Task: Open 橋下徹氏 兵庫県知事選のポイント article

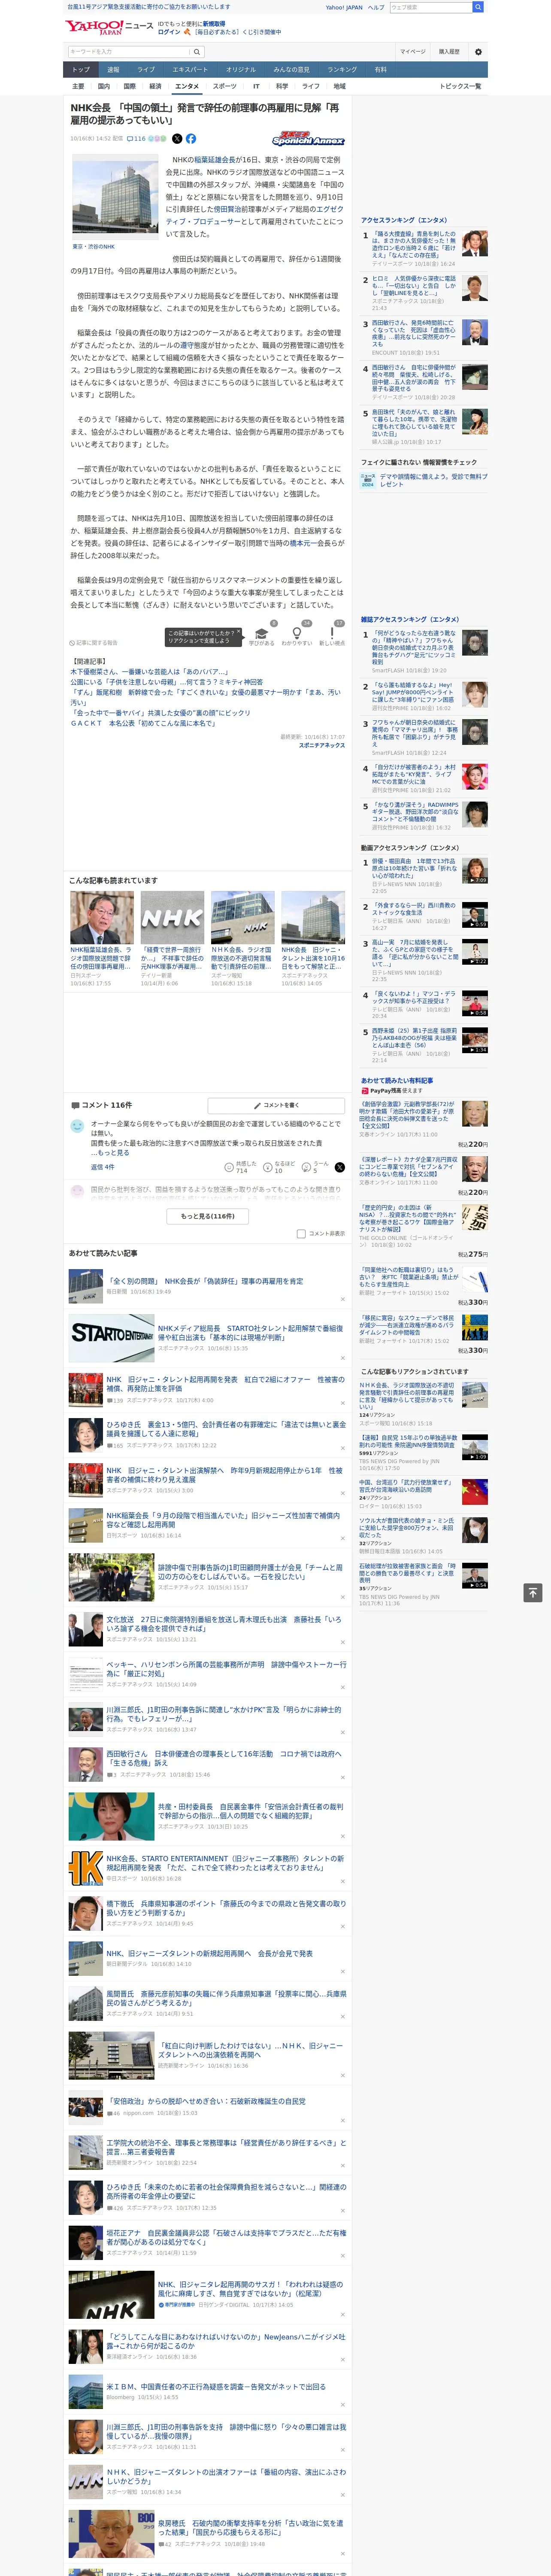Action: 226,1908
